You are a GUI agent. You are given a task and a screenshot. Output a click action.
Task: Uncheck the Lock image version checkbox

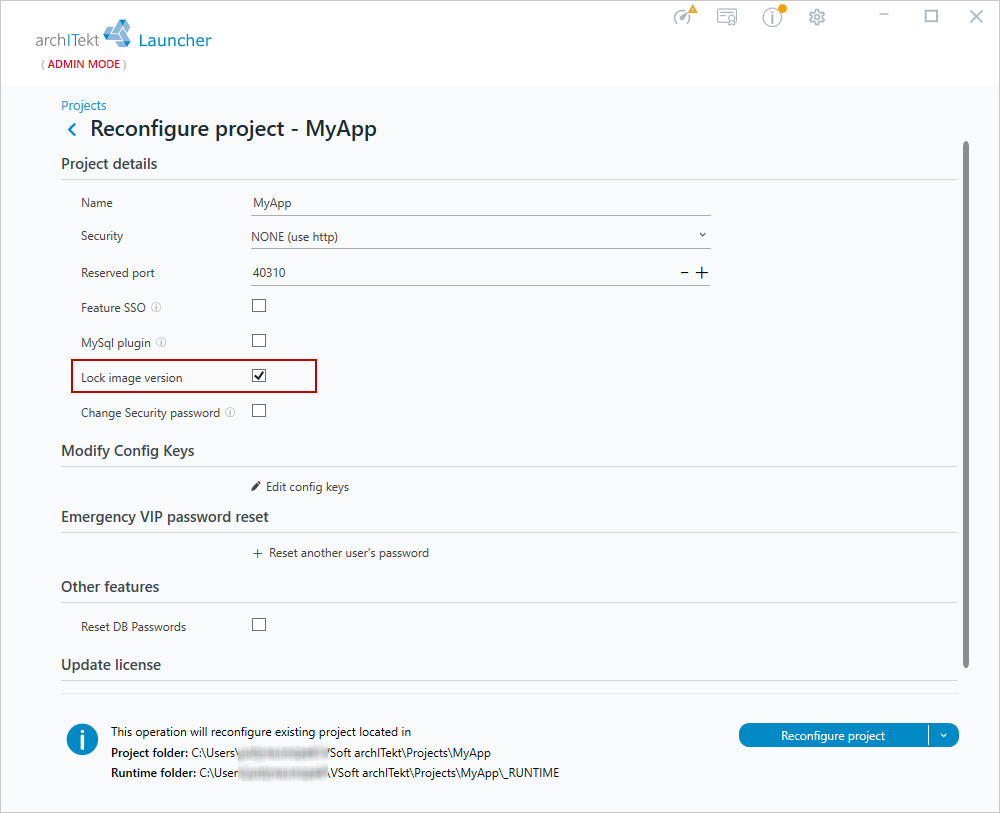[259, 376]
